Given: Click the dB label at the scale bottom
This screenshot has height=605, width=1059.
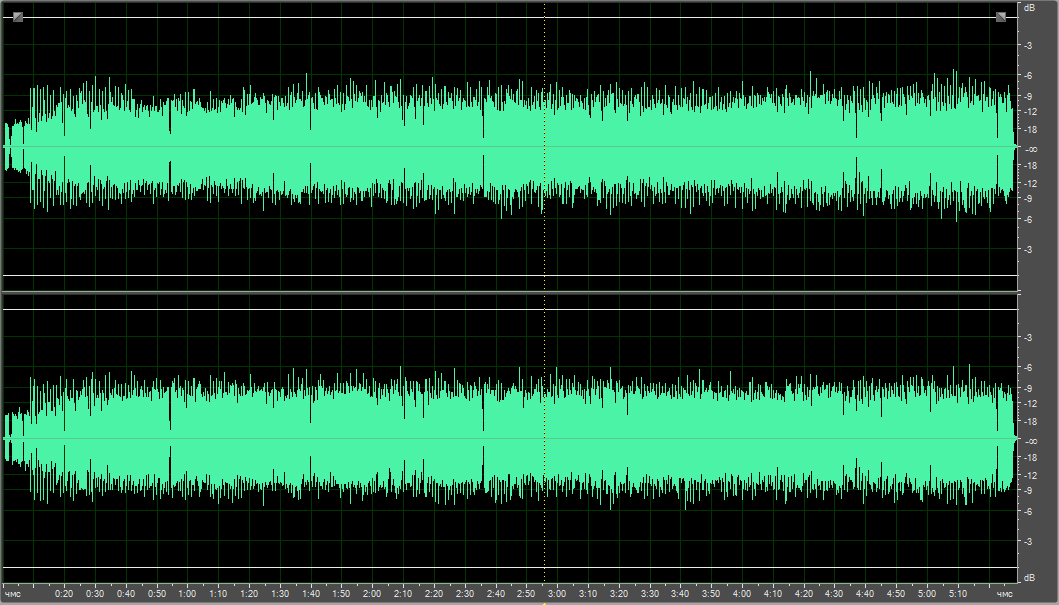Looking at the screenshot, I should click(x=1029, y=577).
